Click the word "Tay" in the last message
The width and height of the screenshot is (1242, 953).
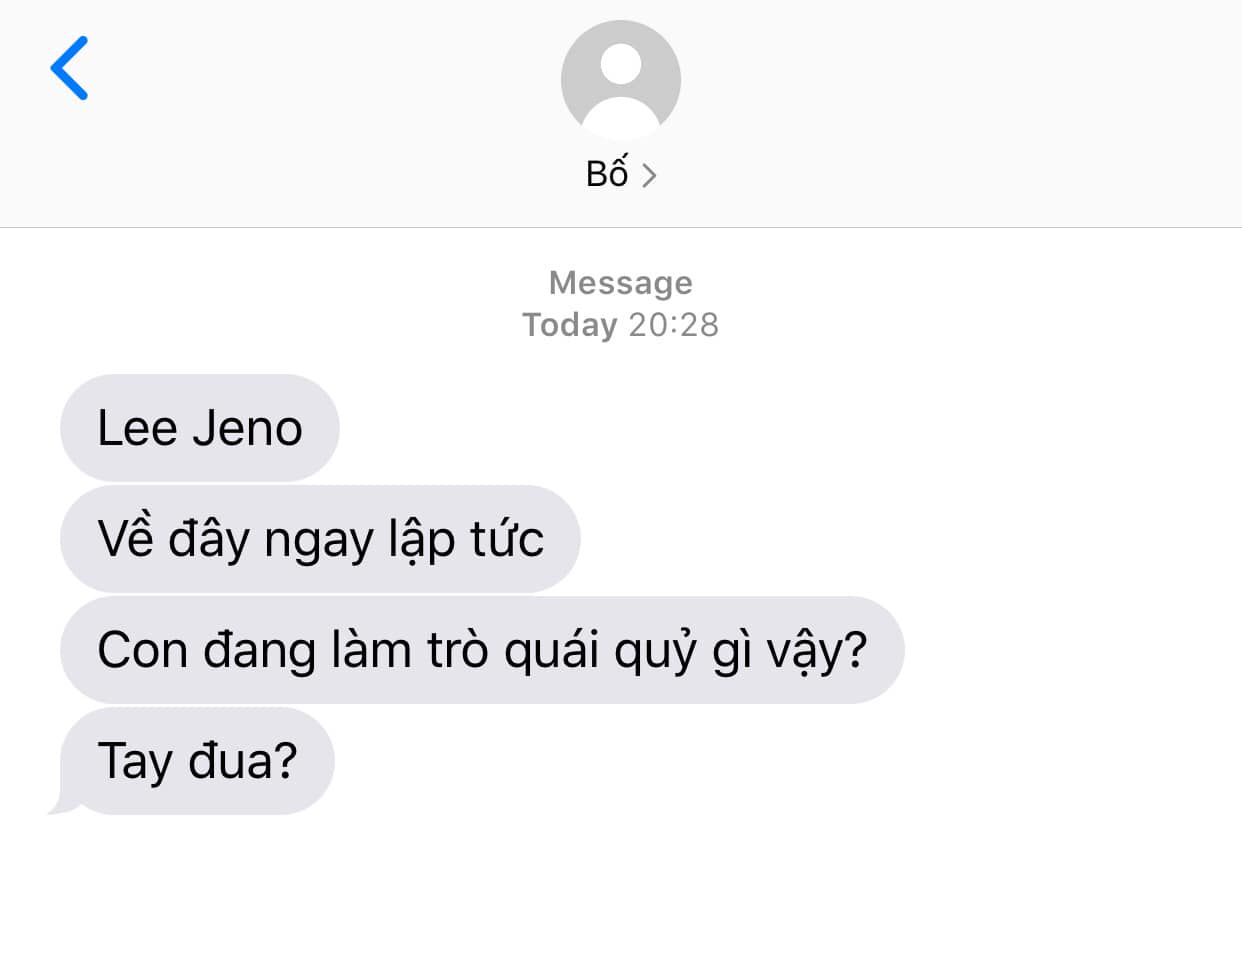pos(135,762)
